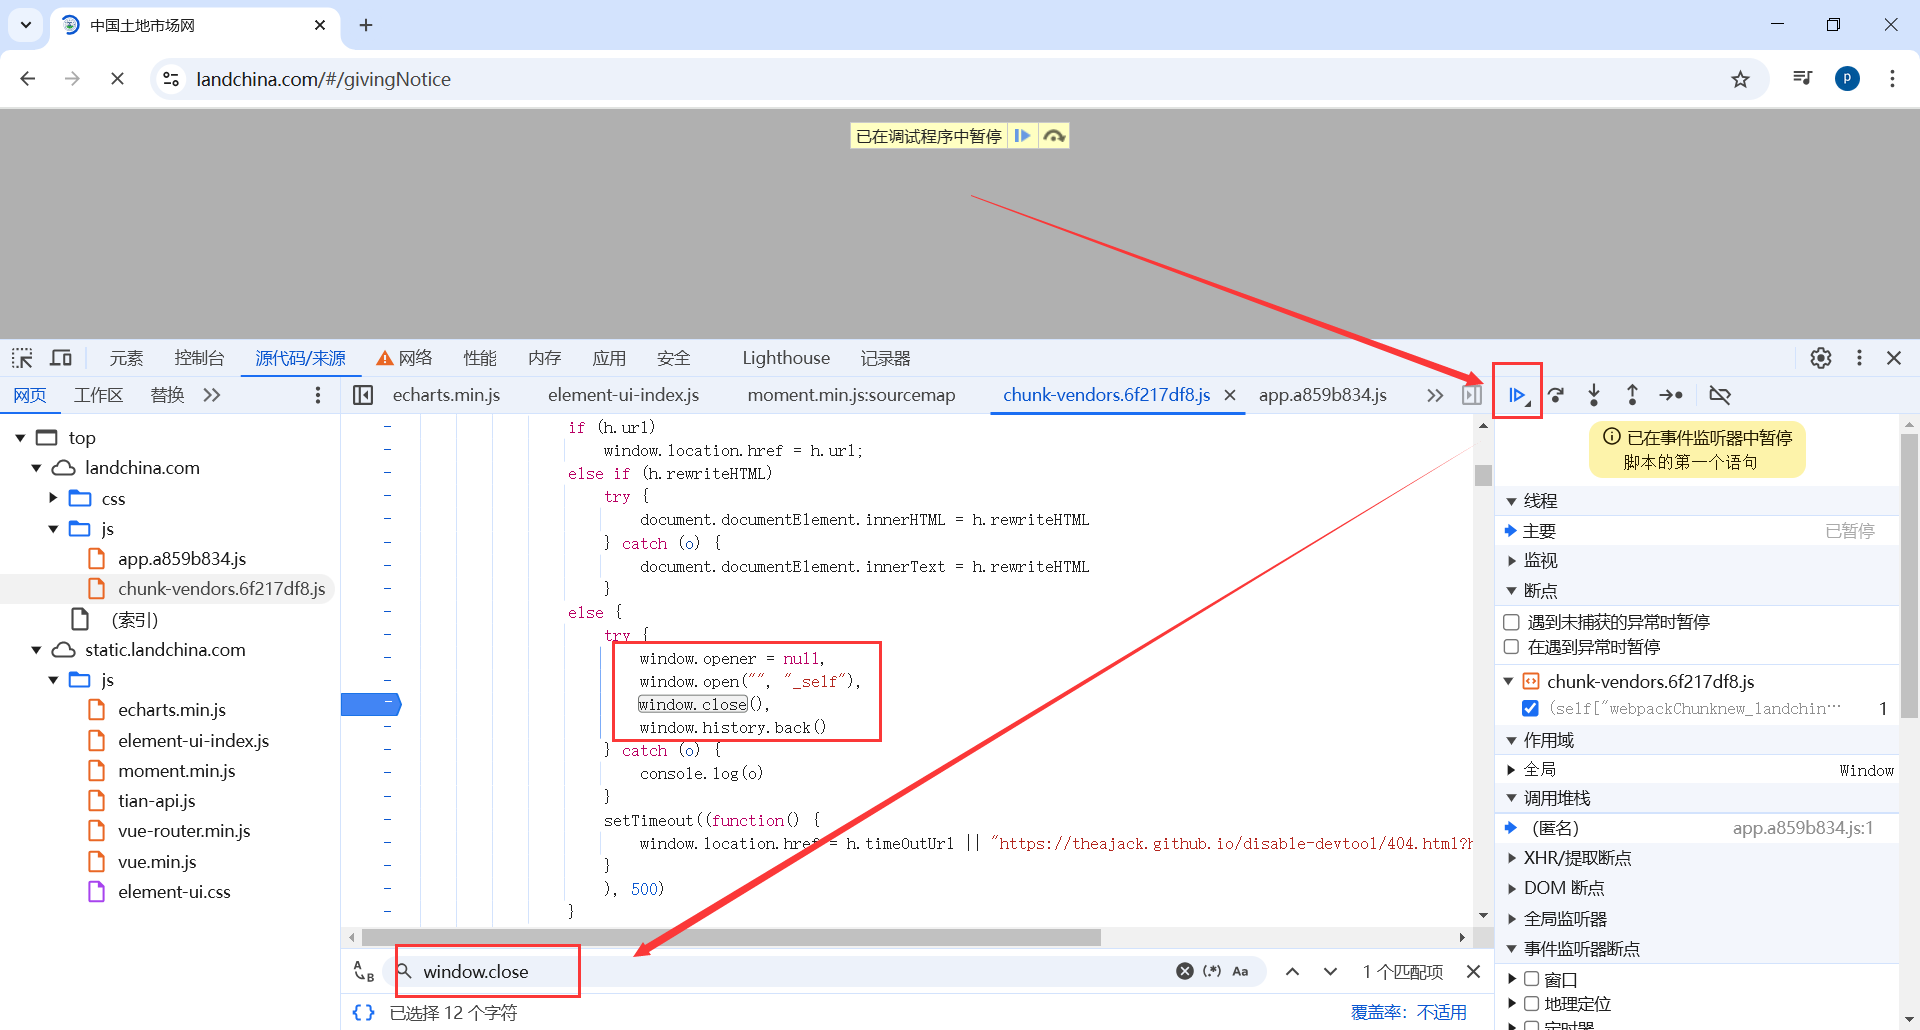Resume from the paused-in-debugger overlay
This screenshot has width=1920, height=1030.
(x=1022, y=136)
